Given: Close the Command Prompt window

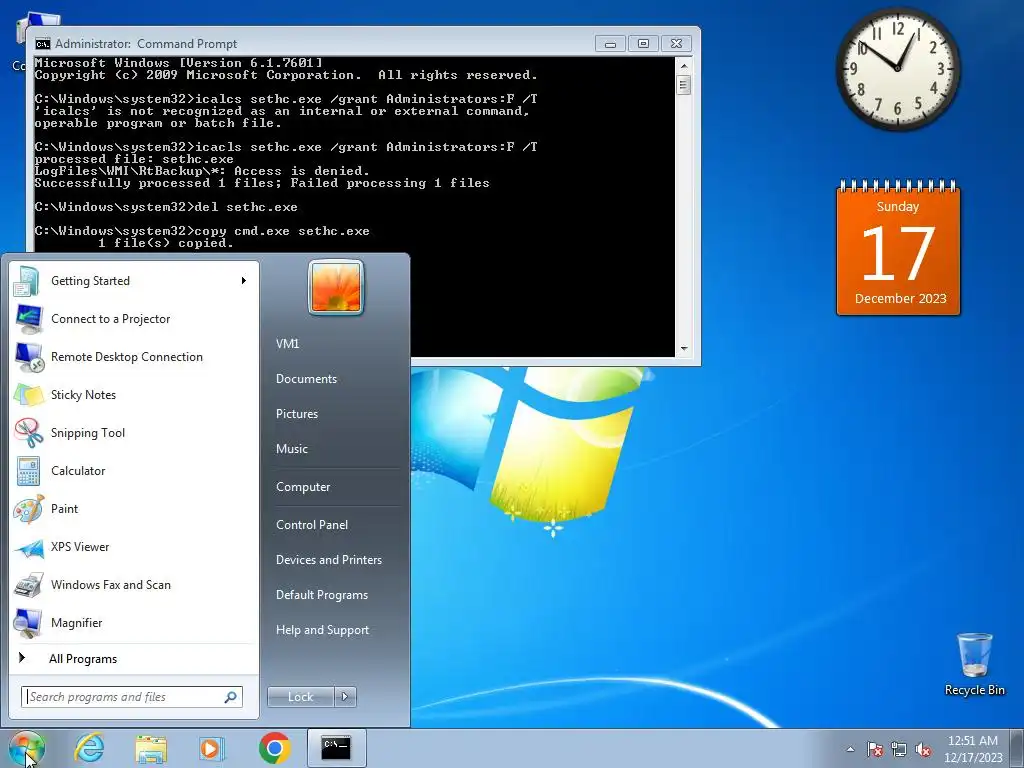Looking at the screenshot, I should (677, 44).
